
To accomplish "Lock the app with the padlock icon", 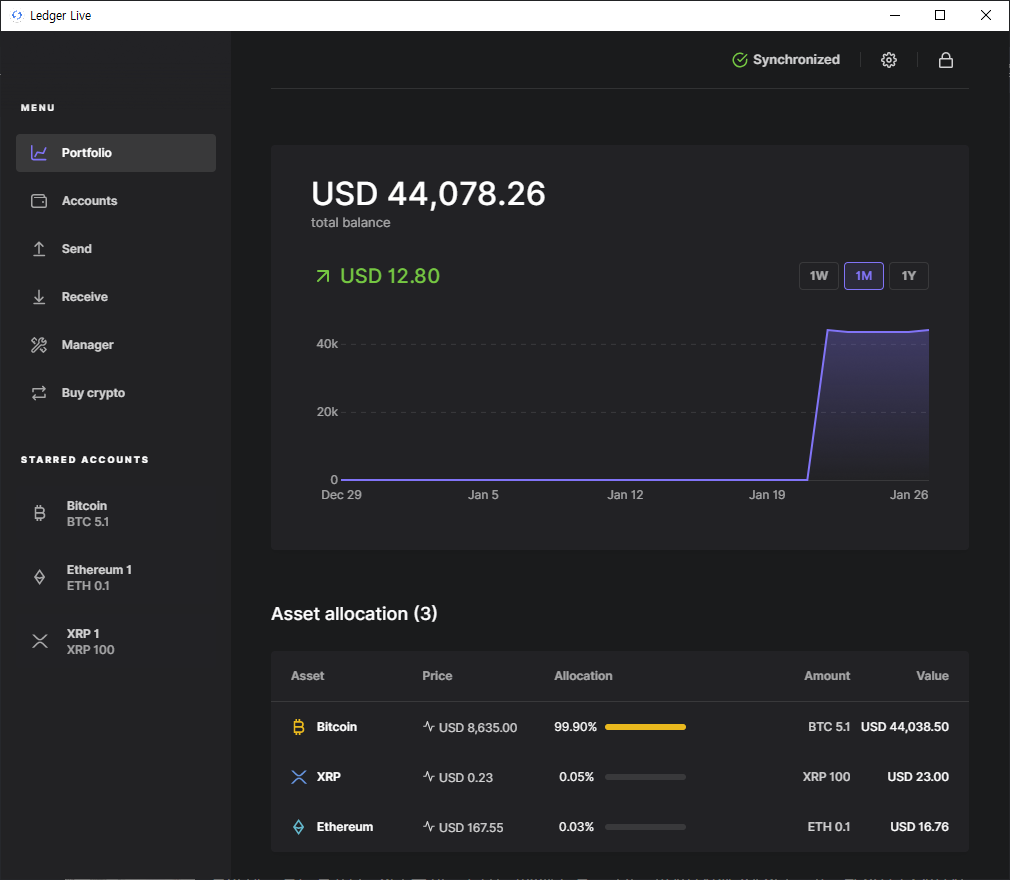I will (946, 60).
